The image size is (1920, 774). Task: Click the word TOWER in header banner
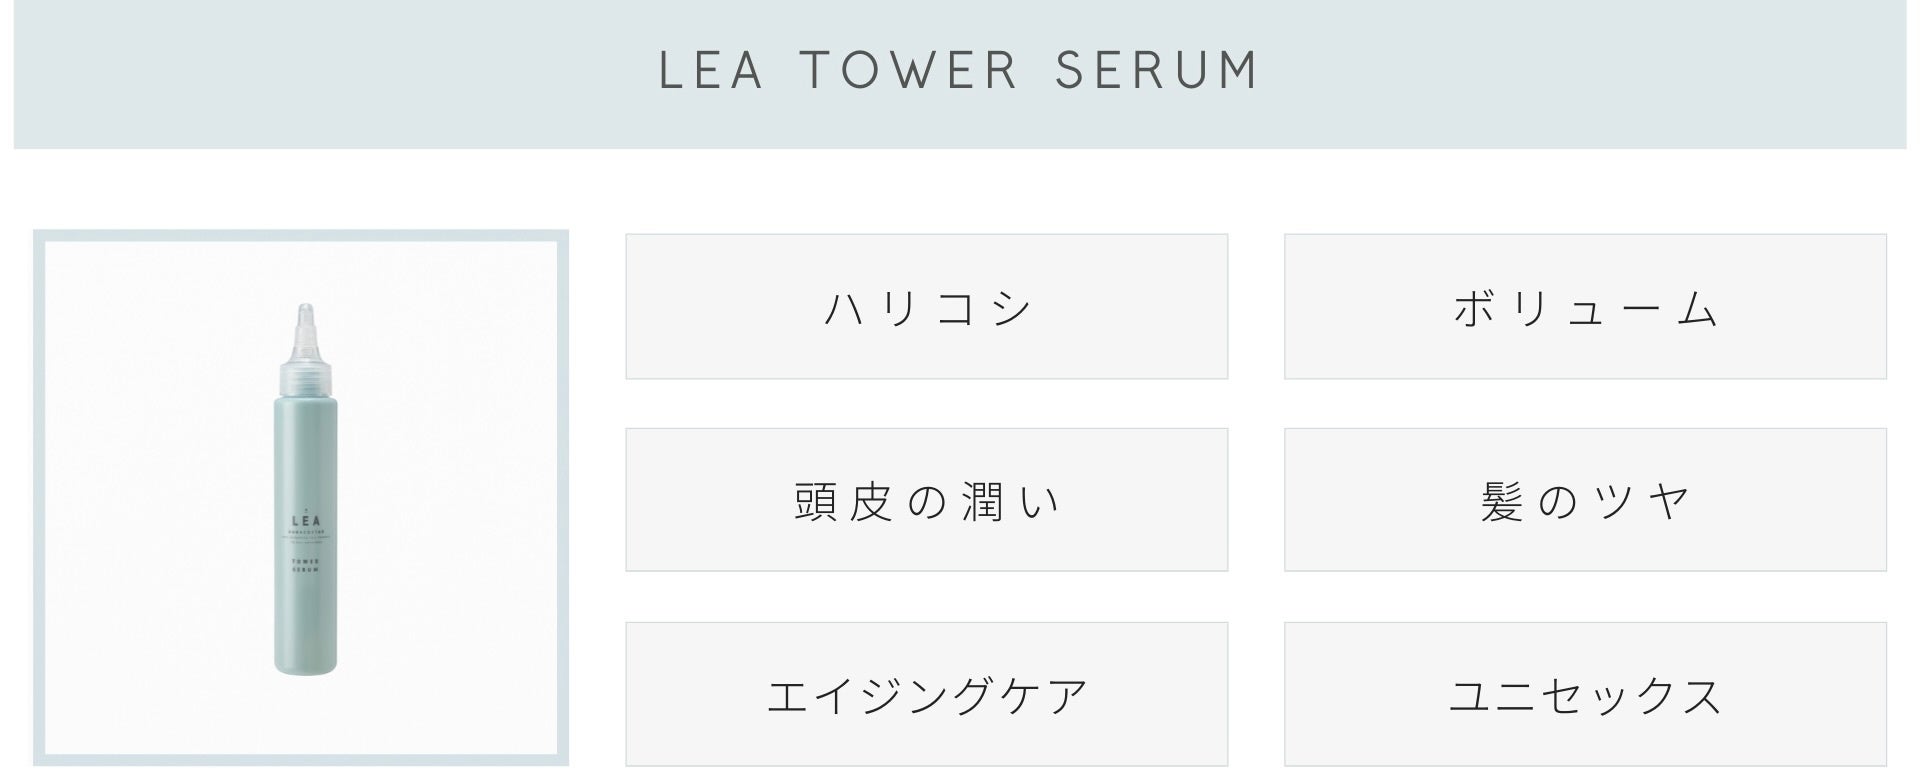[909, 70]
